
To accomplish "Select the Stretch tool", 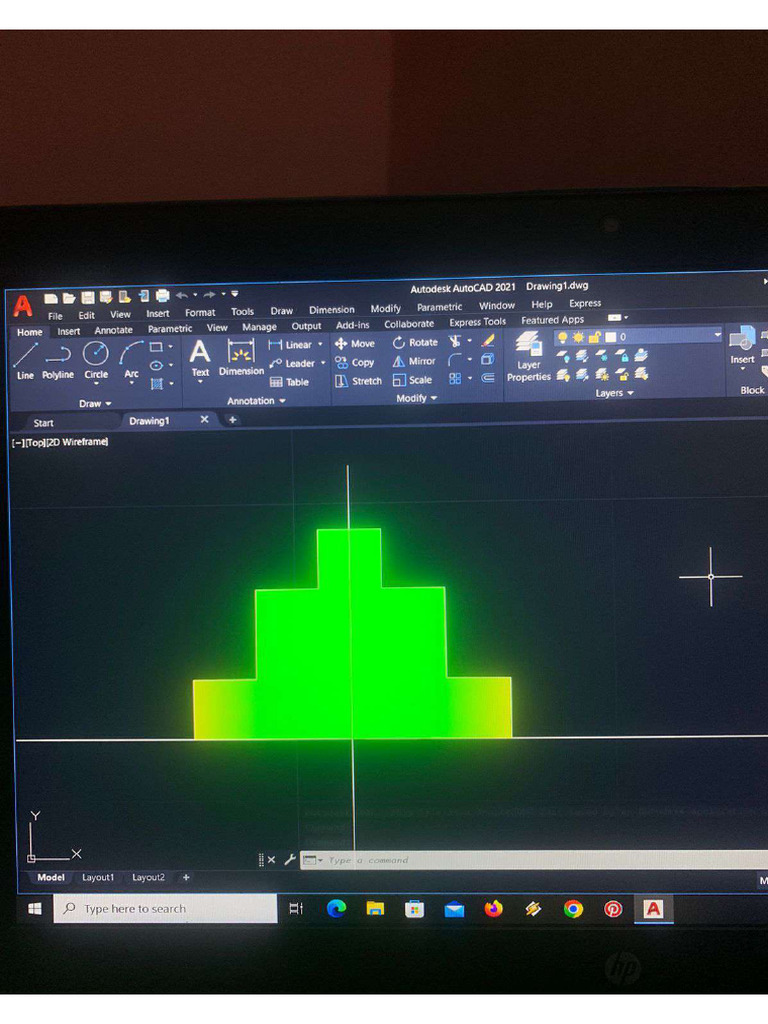I will pyautogui.click(x=358, y=381).
